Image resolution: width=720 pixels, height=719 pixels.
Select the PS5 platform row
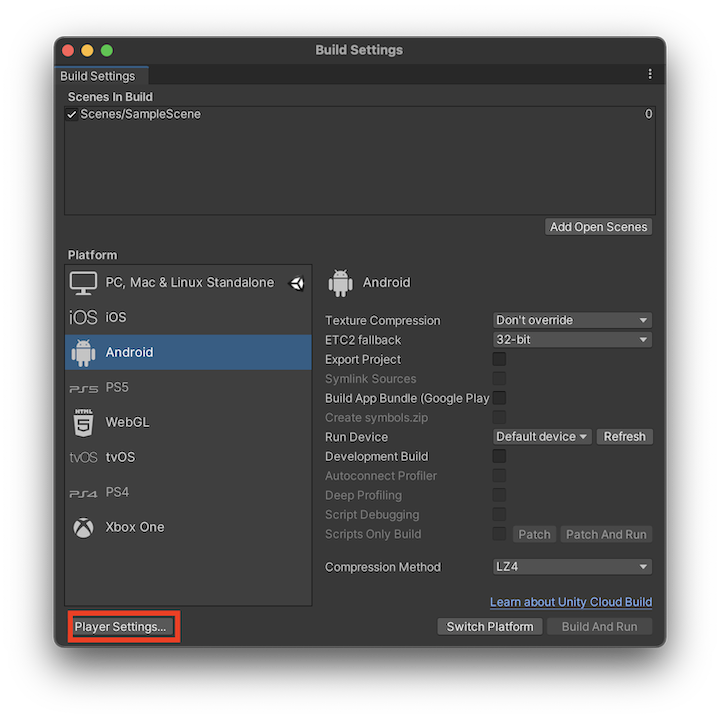(188, 388)
